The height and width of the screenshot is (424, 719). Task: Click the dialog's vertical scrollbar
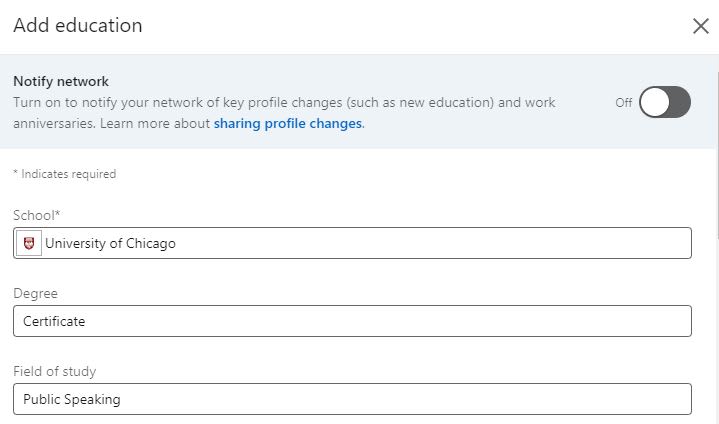pos(716,150)
